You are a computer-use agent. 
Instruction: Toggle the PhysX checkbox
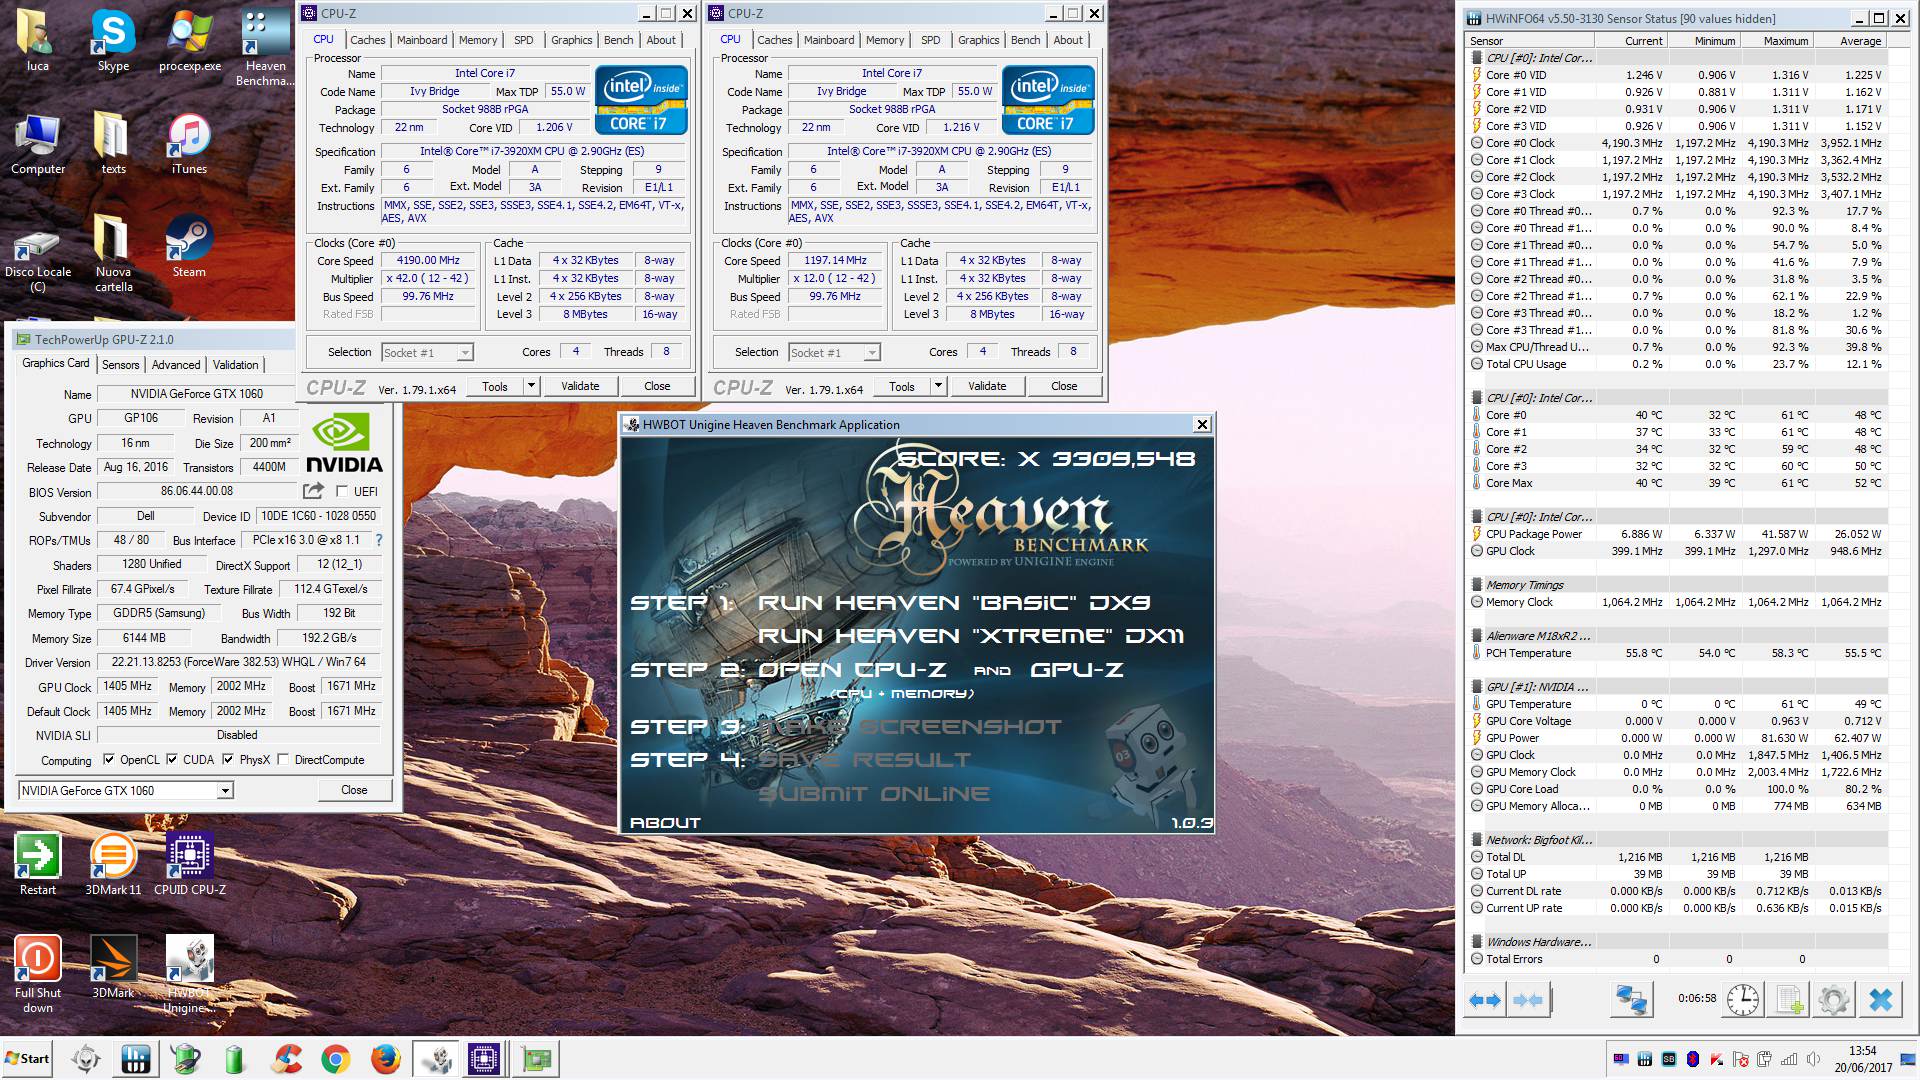pyautogui.click(x=228, y=759)
